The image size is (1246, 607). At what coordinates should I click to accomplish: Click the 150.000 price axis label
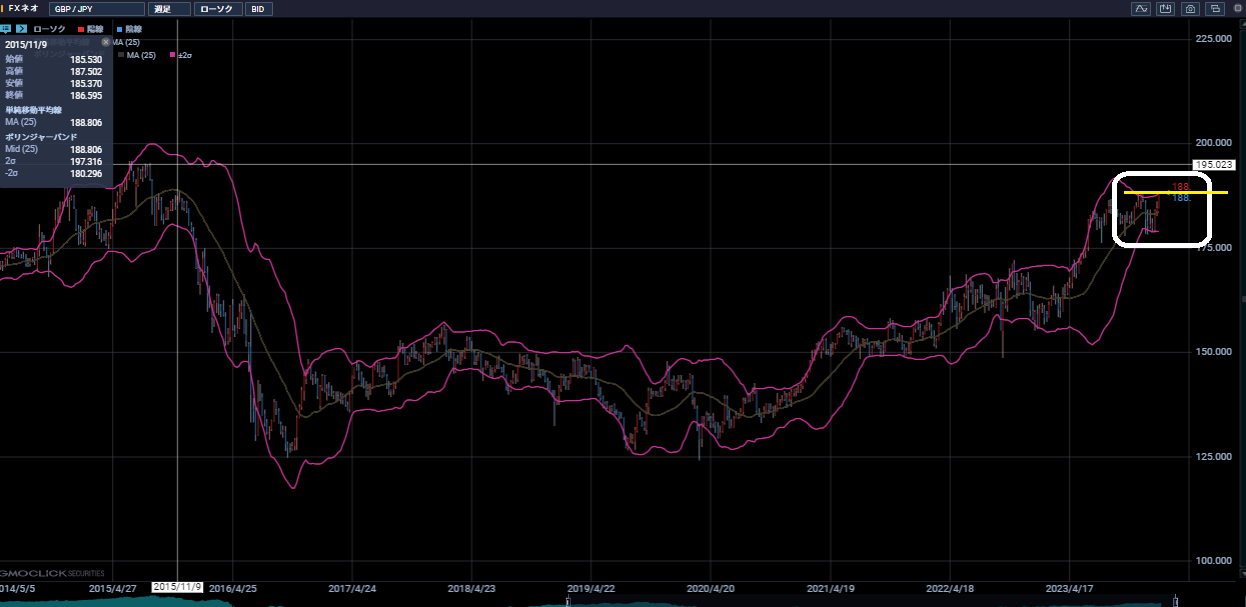click(x=1213, y=352)
